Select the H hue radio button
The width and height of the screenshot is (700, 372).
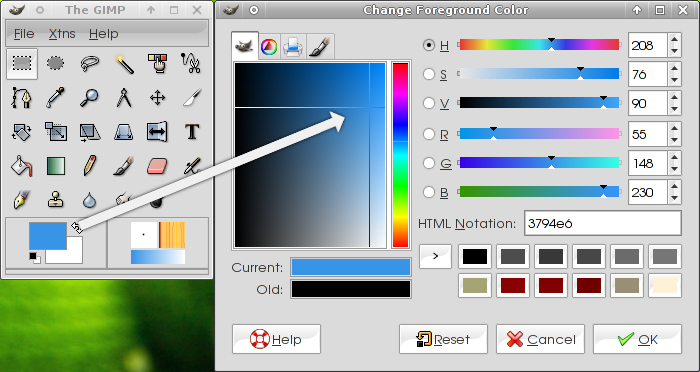[x=429, y=45]
